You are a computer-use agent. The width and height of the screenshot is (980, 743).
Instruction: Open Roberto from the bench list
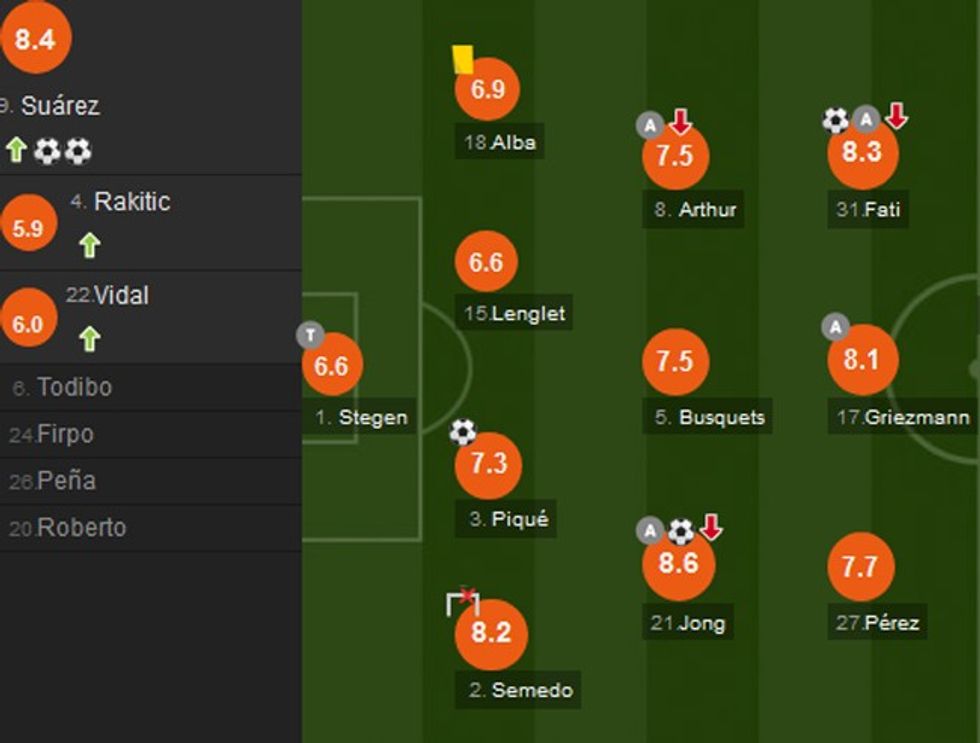[x=81, y=527]
